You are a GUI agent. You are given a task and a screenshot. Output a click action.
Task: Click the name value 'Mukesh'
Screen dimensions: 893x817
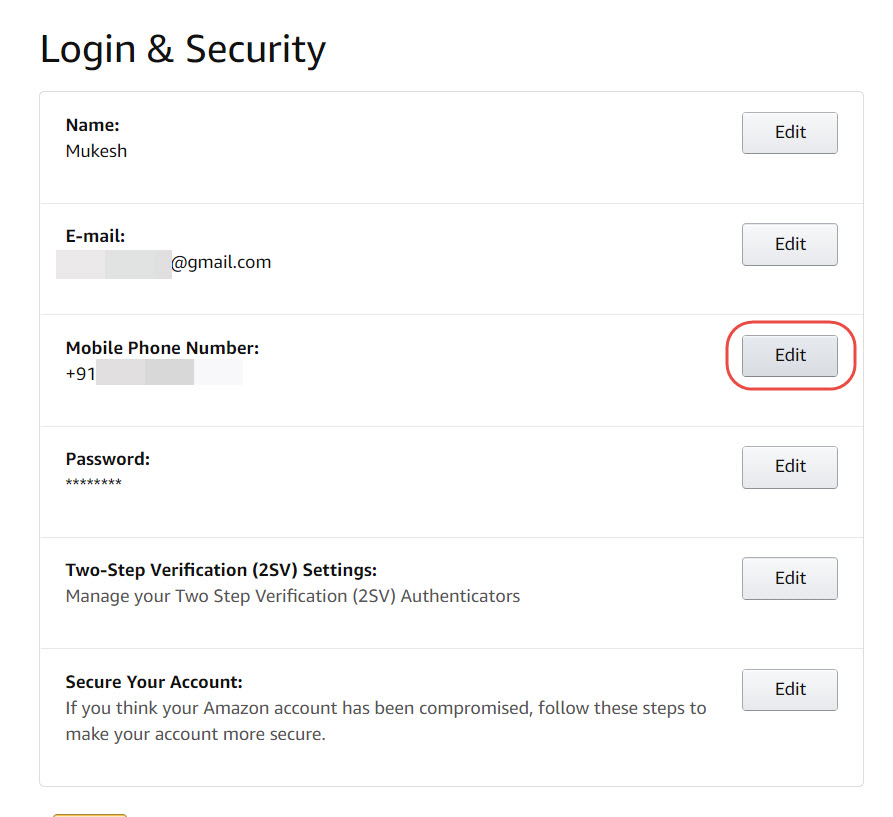(x=96, y=151)
